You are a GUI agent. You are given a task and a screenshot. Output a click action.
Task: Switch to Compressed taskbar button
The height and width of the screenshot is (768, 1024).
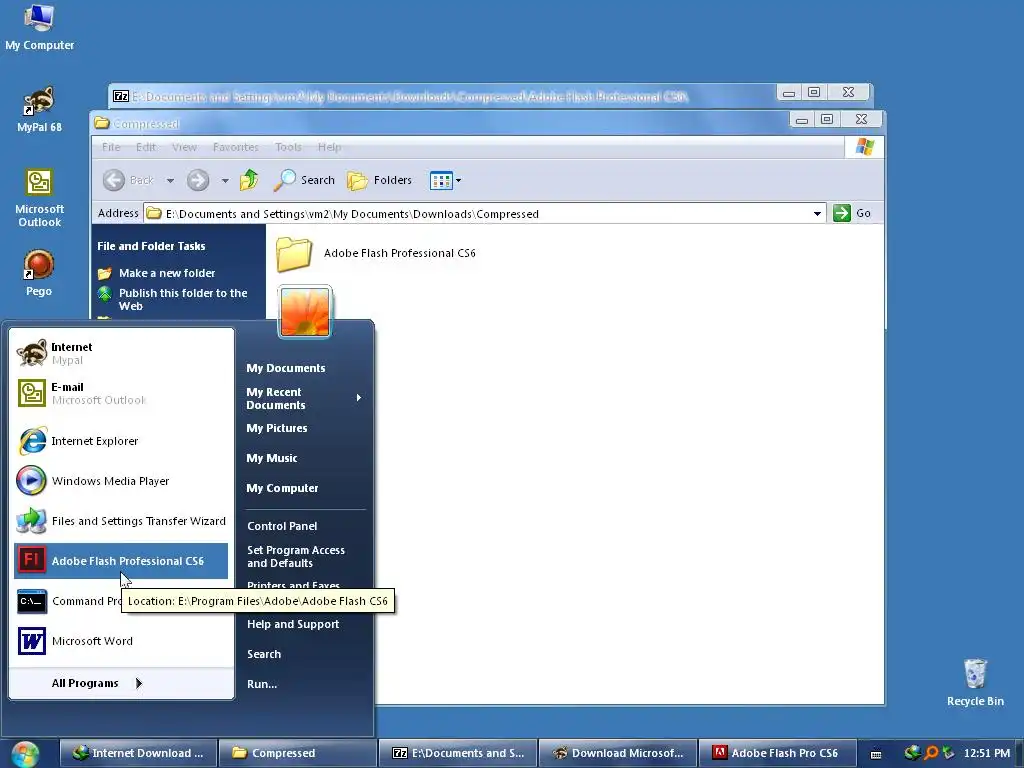[x=297, y=753]
